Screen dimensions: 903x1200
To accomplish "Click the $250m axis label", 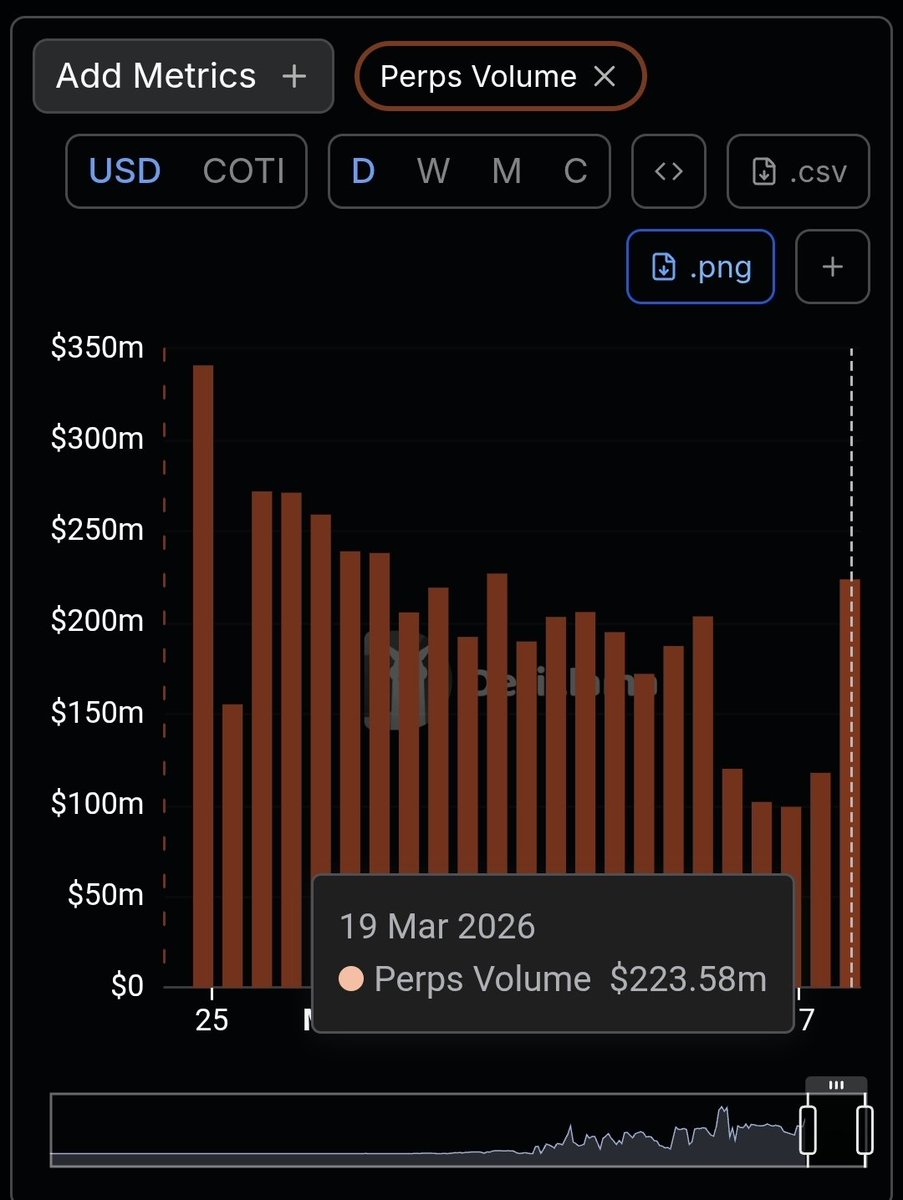I will pyautogui.click(x=97, y=530).
